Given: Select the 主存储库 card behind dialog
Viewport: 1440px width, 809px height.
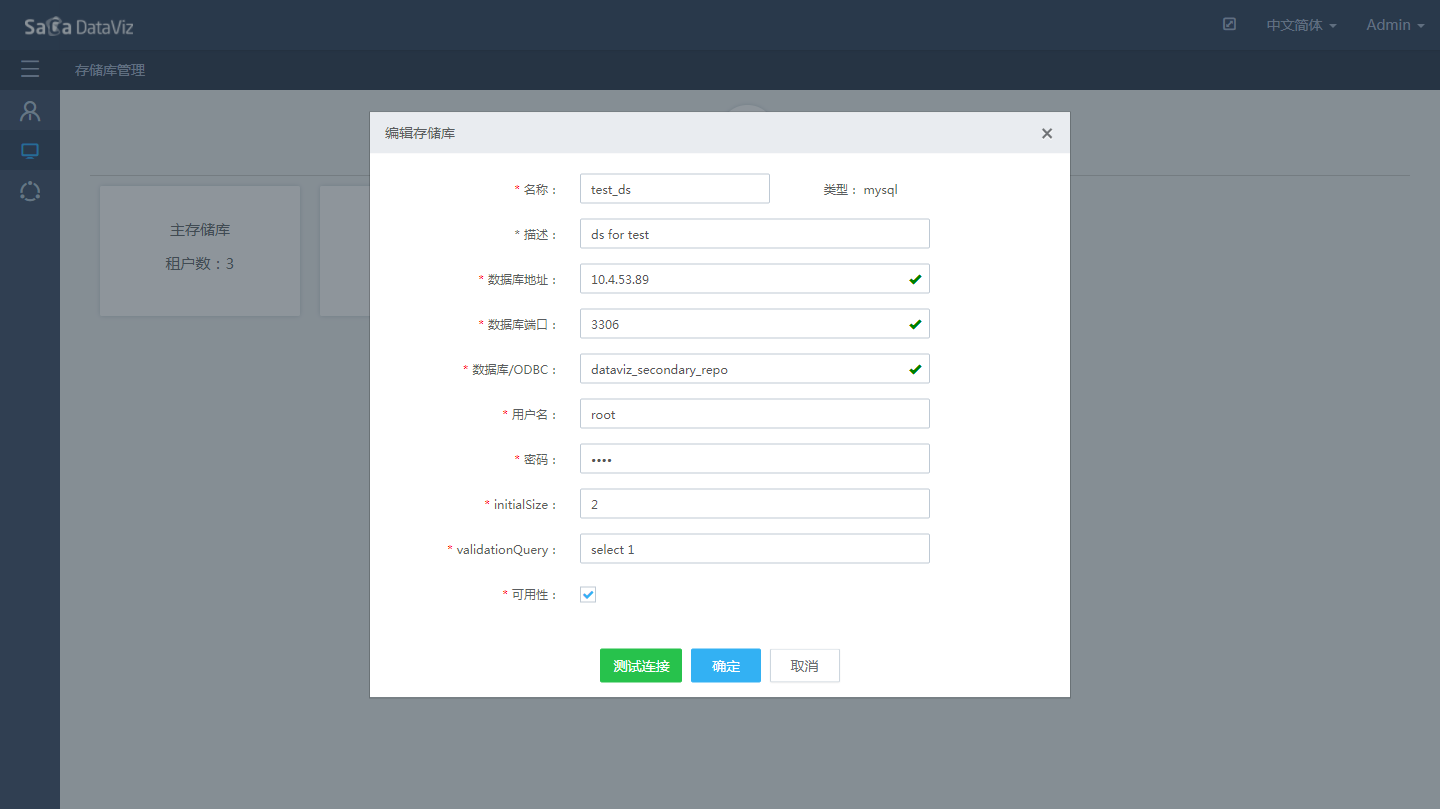Looking at the screenshot, I should pos(200,251).
